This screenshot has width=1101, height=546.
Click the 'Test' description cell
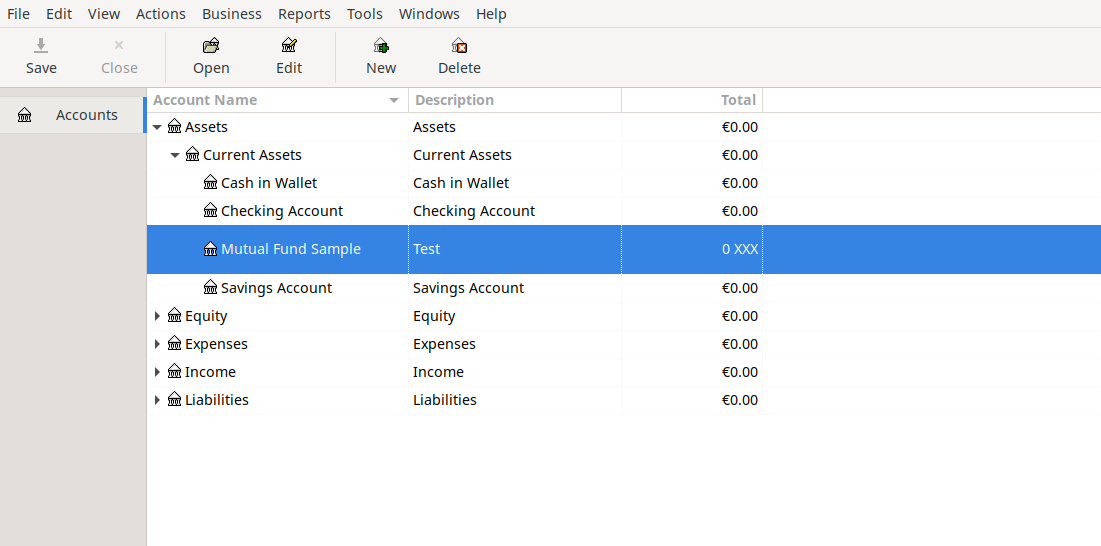tap(515, 249)
